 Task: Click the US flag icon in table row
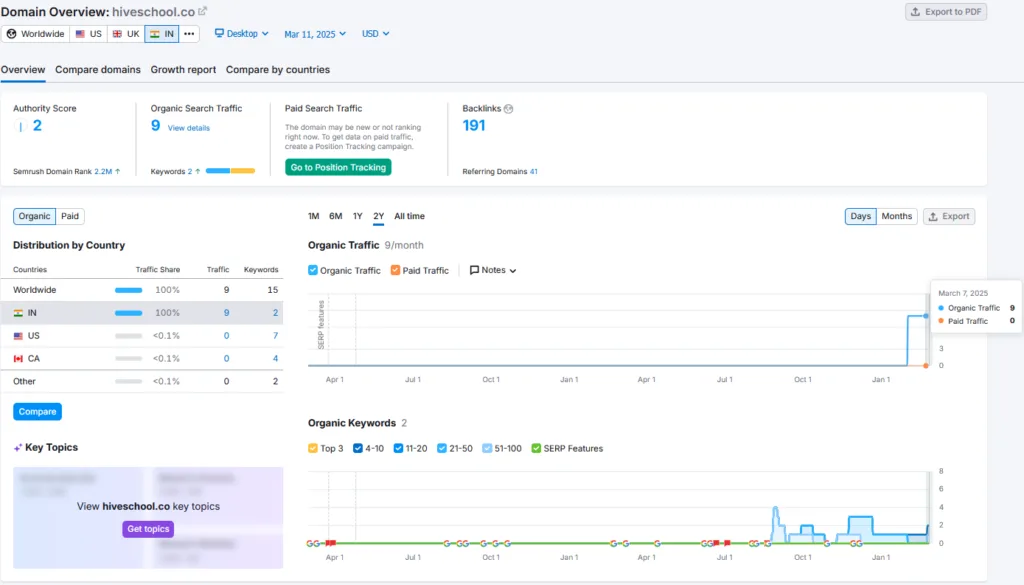click(18, 336)
